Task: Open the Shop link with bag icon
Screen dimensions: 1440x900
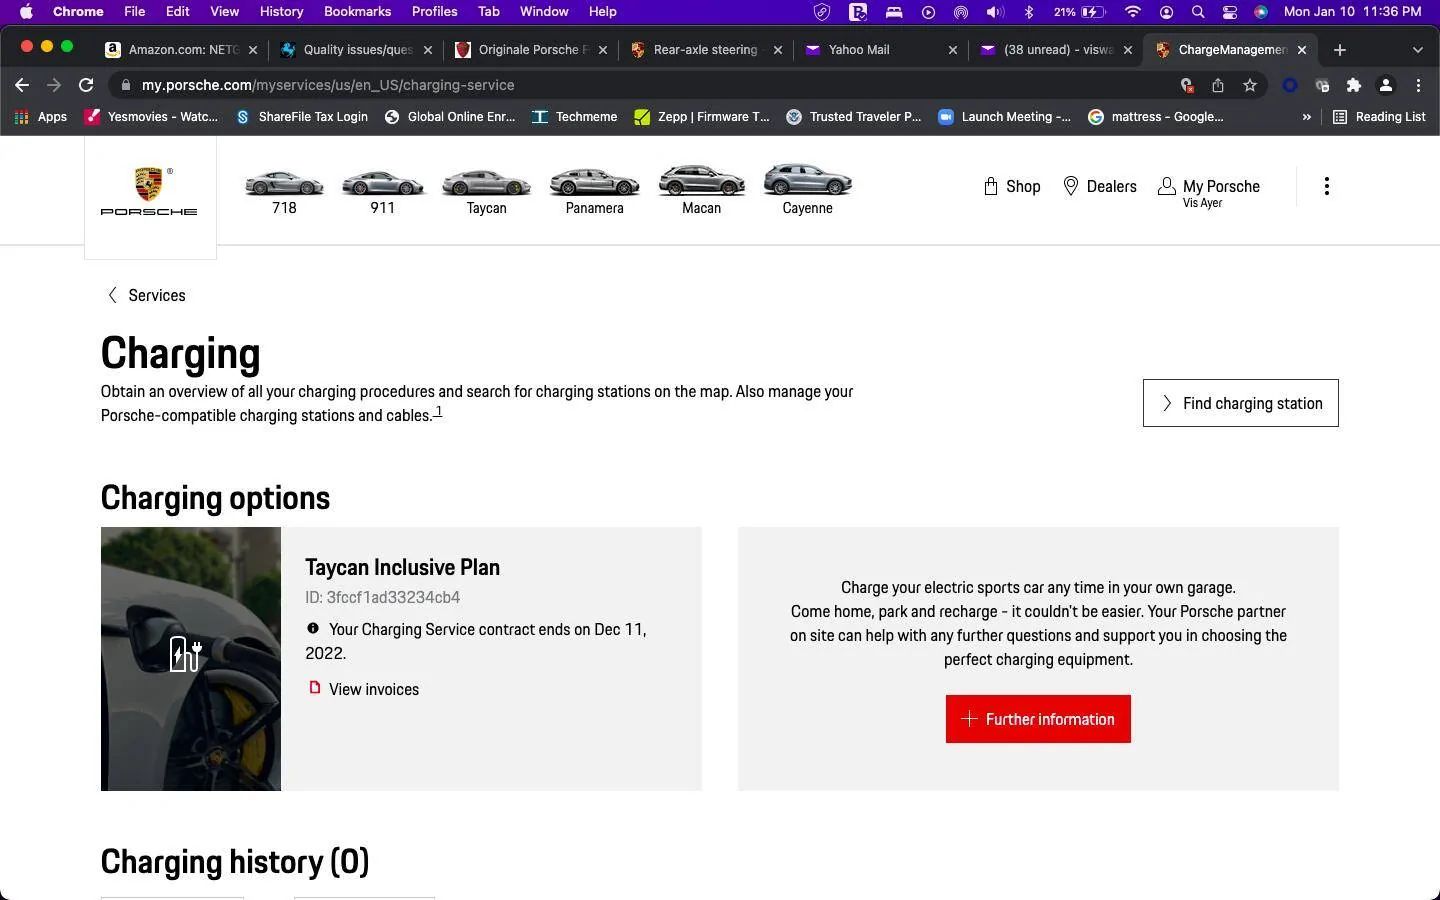Action: pos(1012,186)
